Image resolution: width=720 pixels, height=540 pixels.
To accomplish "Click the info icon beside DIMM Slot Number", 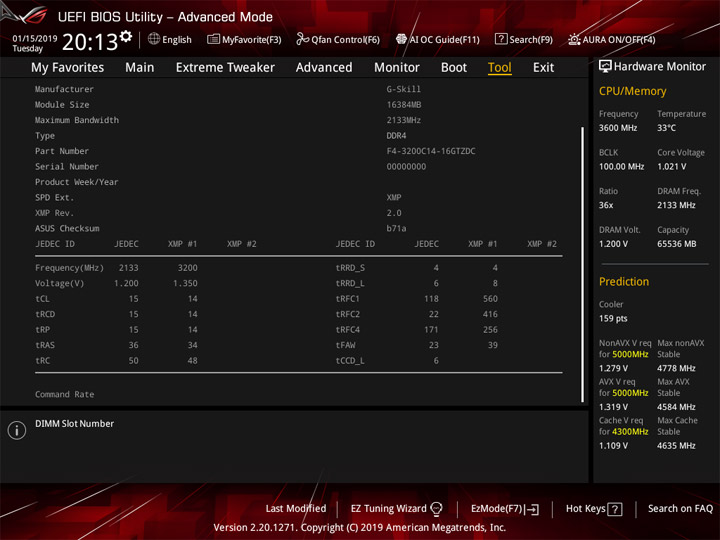I will (x=17, y=430).
